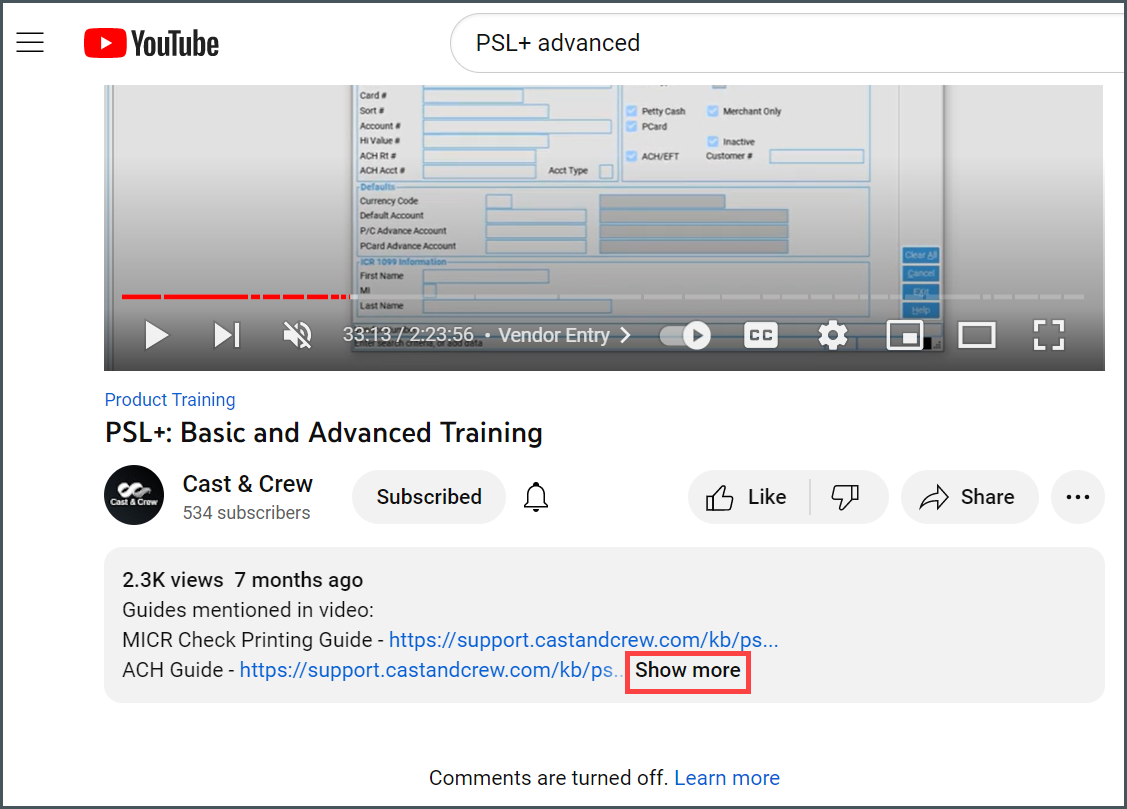This screenshot has width=1127, height=809.
Task: Expand the Vendor Entry chapter list
Action: [x=564, y=335]
